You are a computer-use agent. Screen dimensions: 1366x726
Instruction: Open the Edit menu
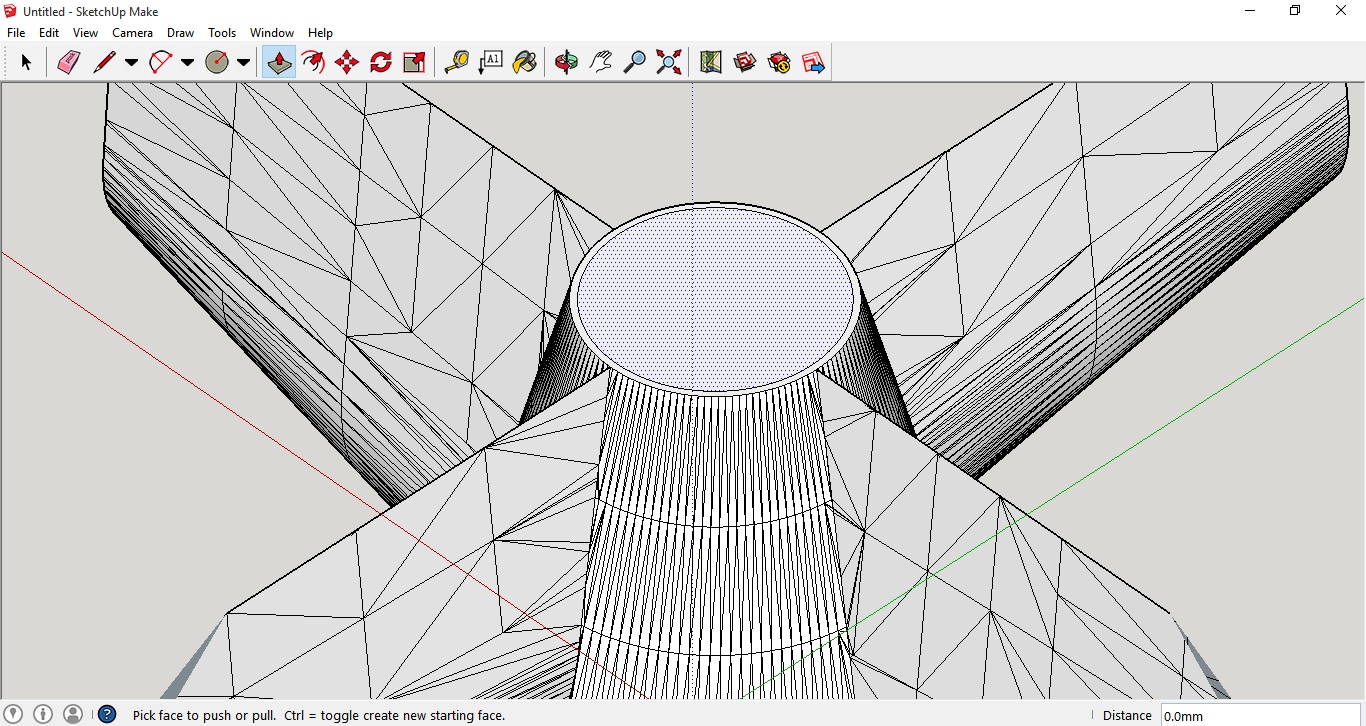49,33
